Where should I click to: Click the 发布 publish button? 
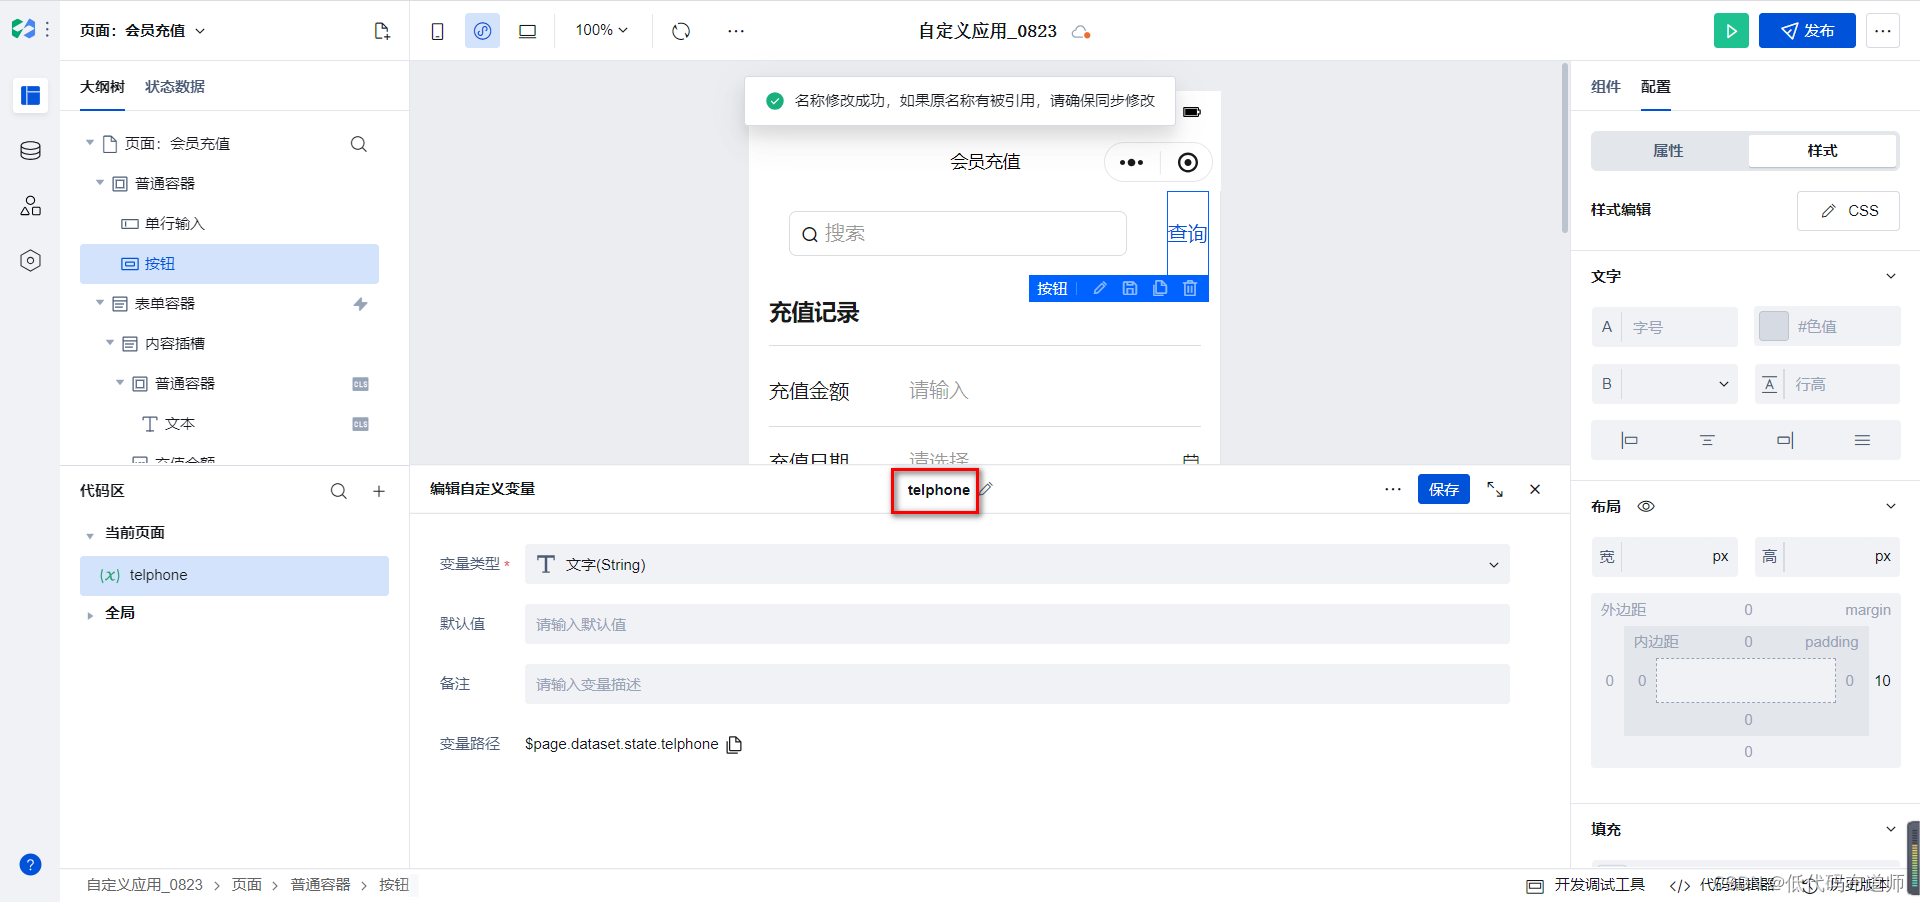[x=1807, y=31]
